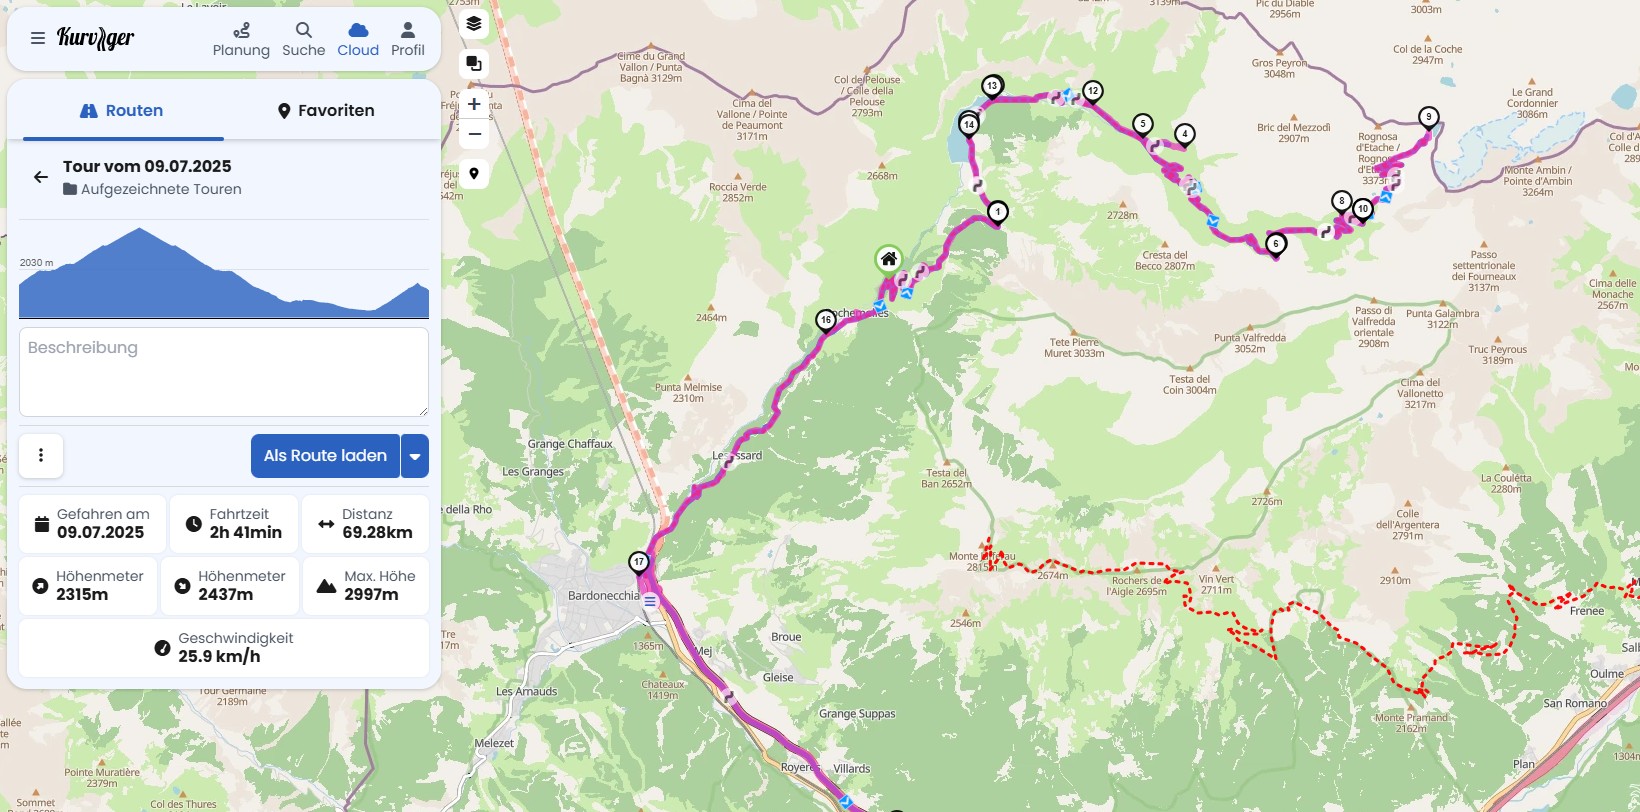
Task: Open the hamburger menu next to Kurviger logo
Action: click(x=37, y=39)
